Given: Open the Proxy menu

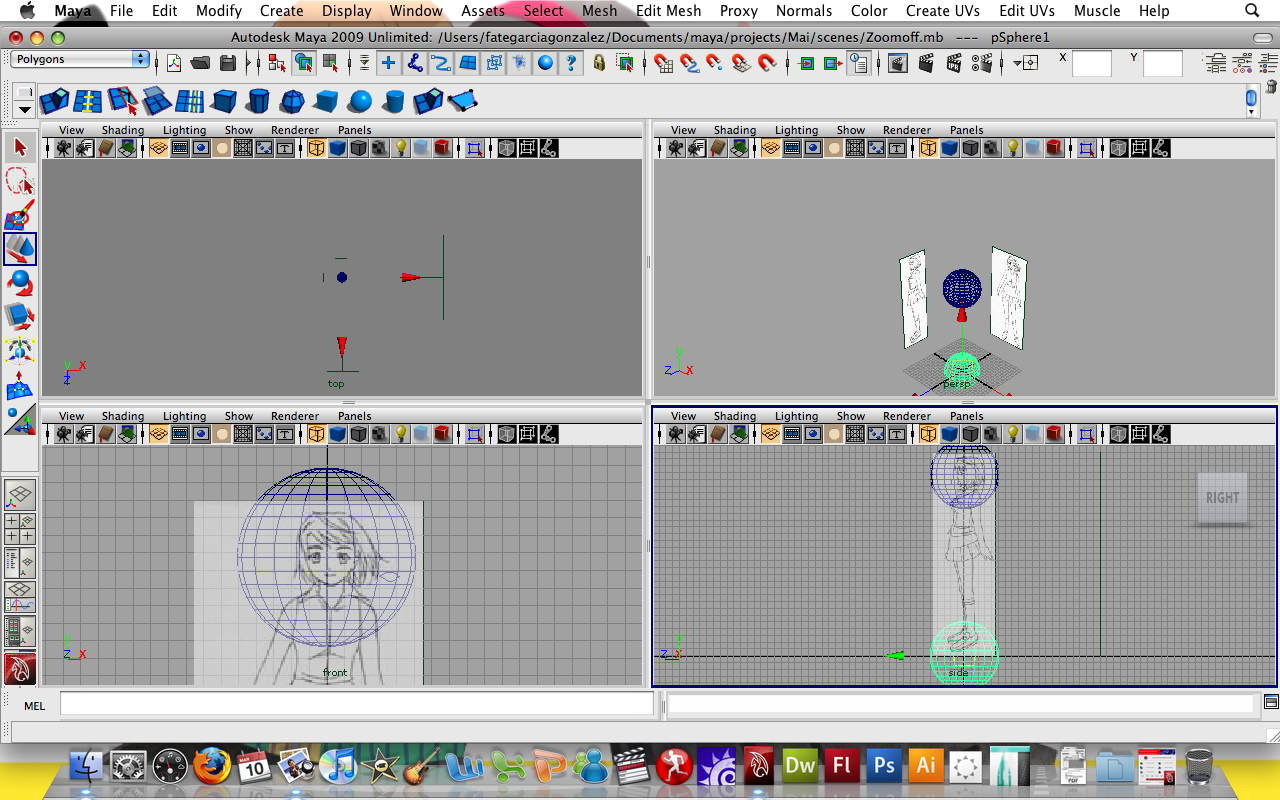Looking at the screenshot, I should 739,11.
